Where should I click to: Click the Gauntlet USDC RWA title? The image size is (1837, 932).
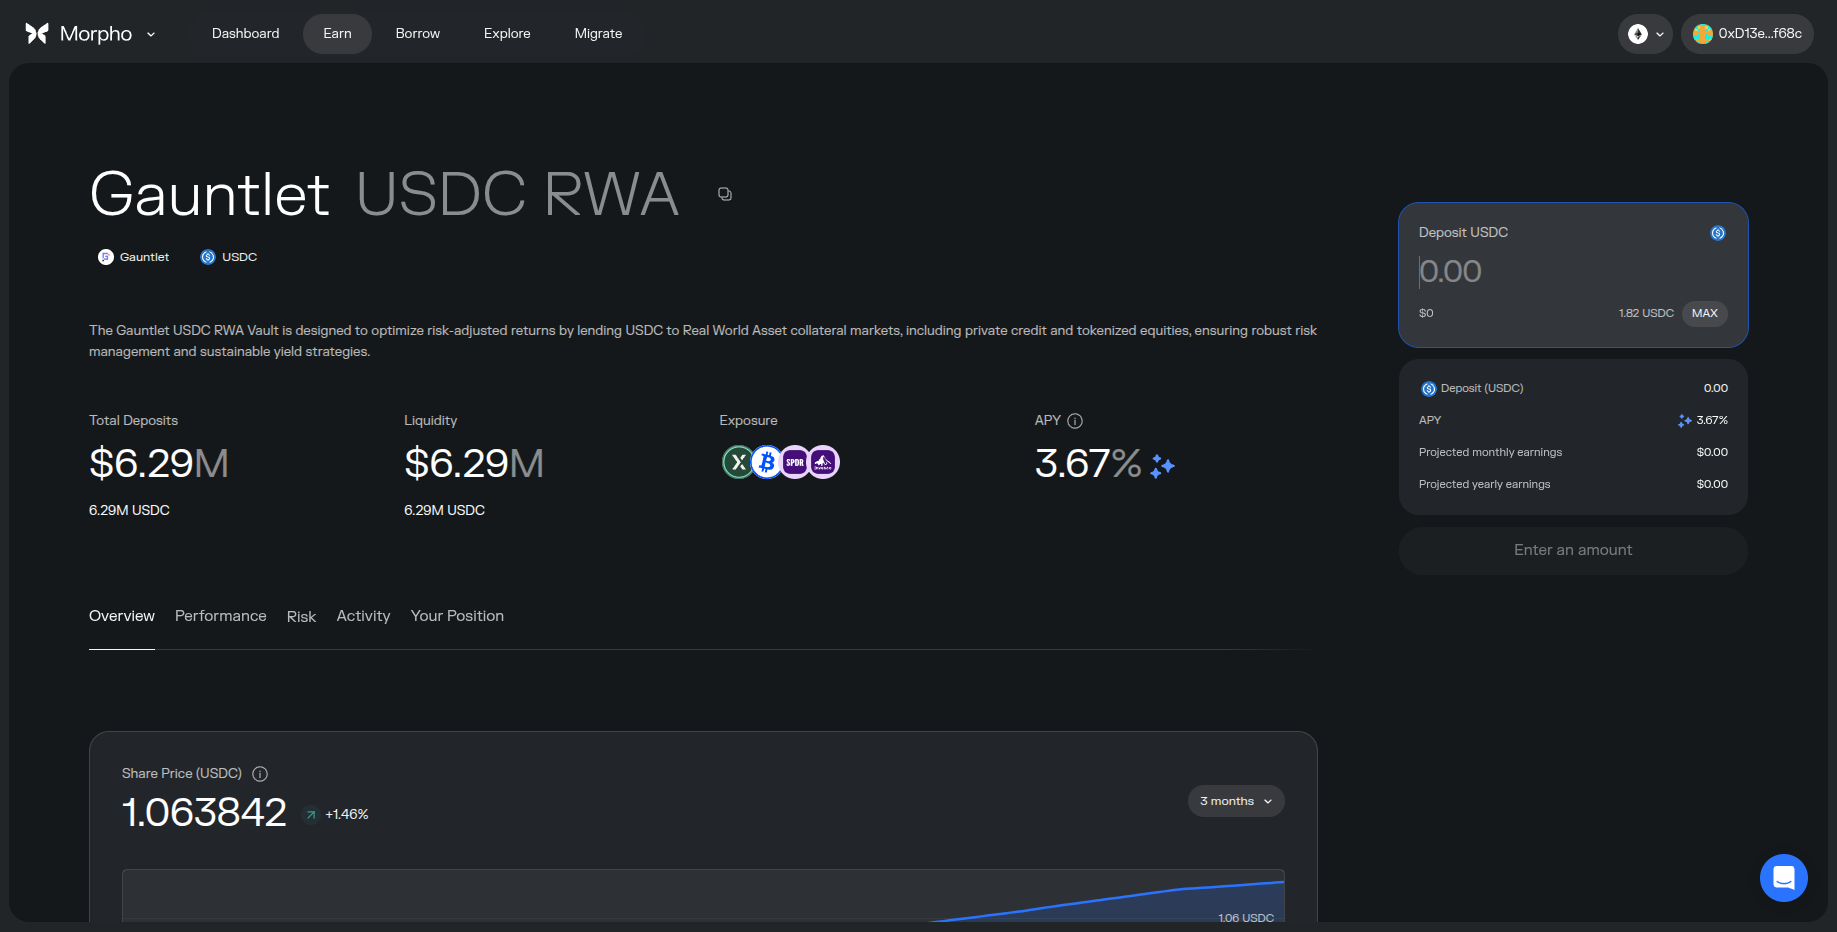click(384, 194)
